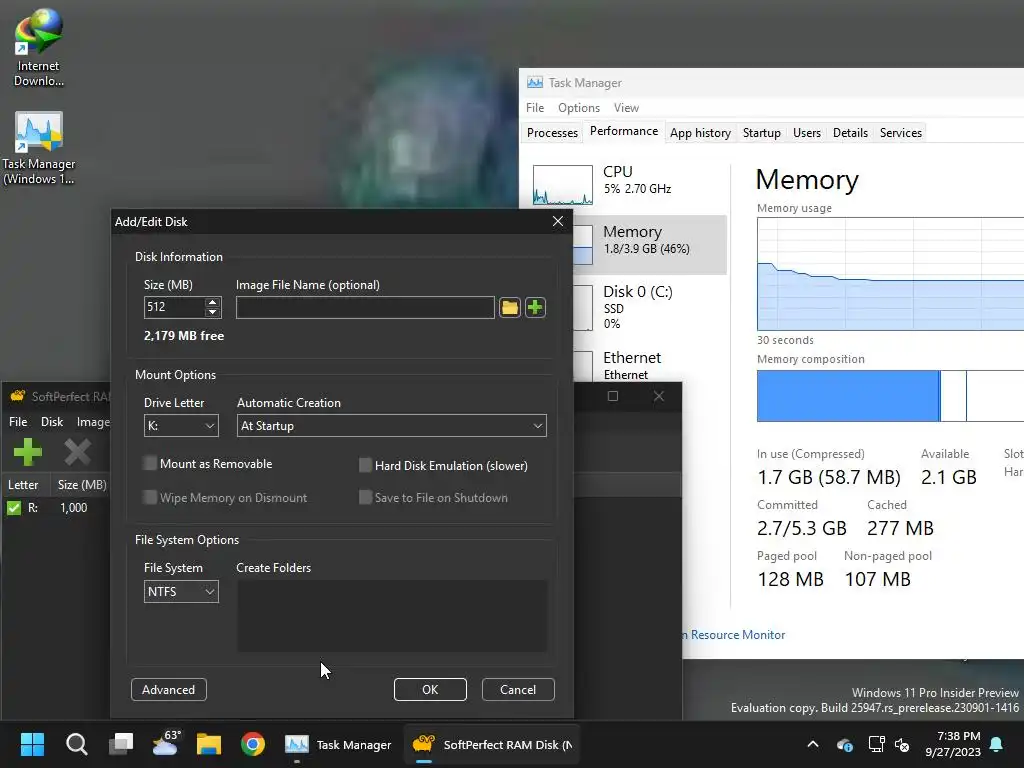This screenshot has height=768, width=1024.
Task: Switch to Task Manager taskbar button
Action: (x=338, y=744)
